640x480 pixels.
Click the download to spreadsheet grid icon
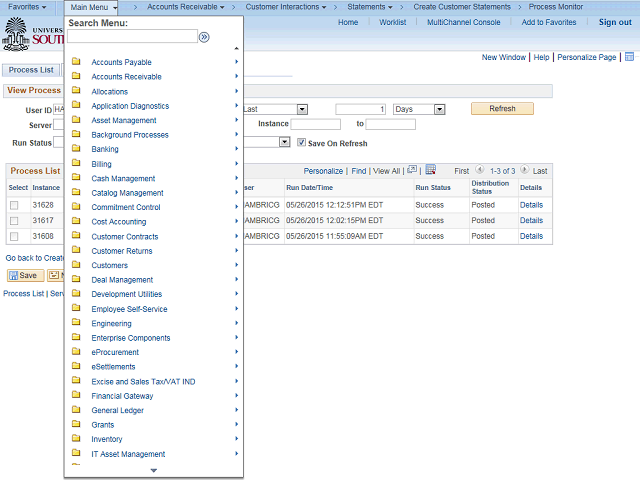pos(430,171)
